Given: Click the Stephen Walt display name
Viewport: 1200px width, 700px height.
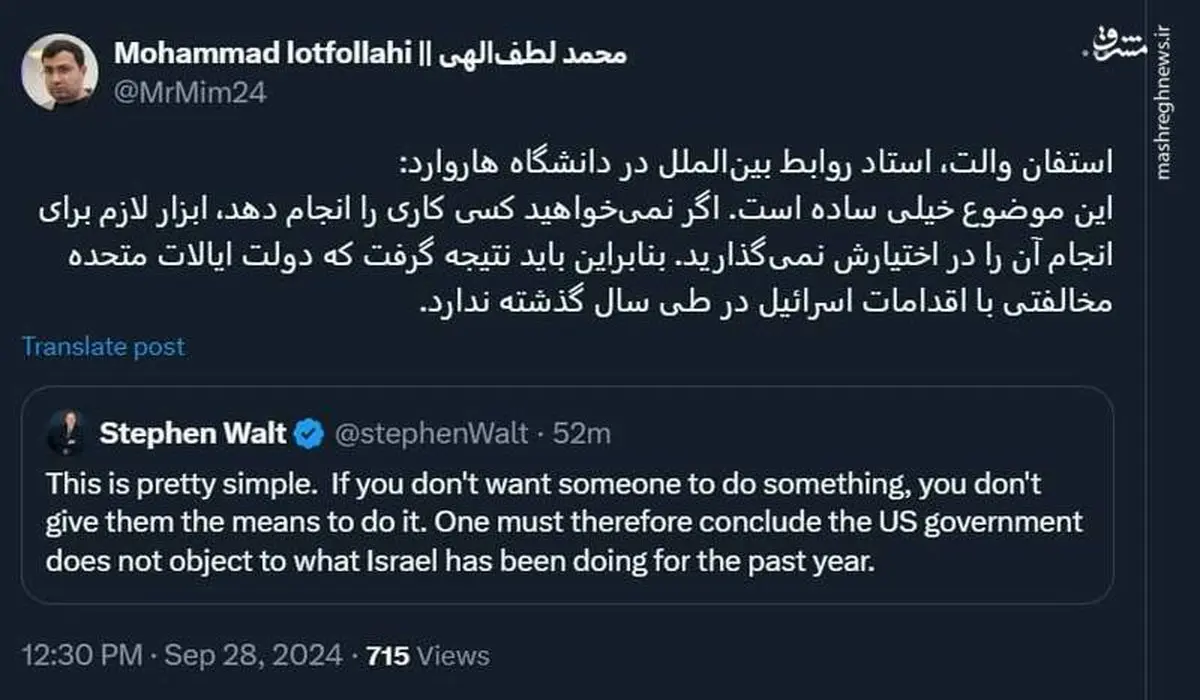Looking at the screenshot, I should pos(193,434).
